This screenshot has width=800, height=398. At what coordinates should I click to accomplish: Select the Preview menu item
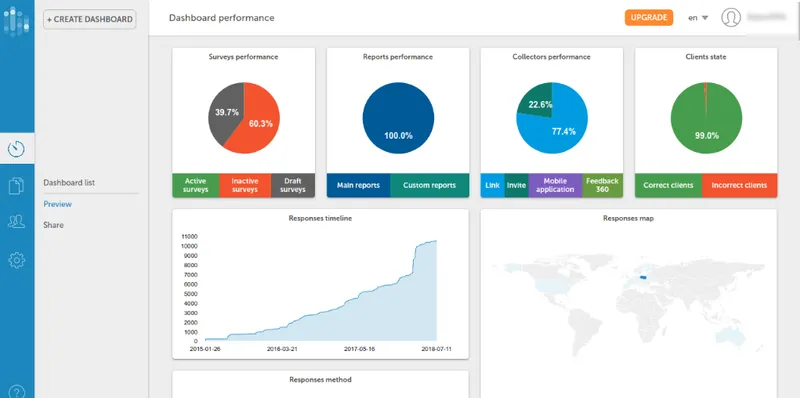[x=58, y=204]
